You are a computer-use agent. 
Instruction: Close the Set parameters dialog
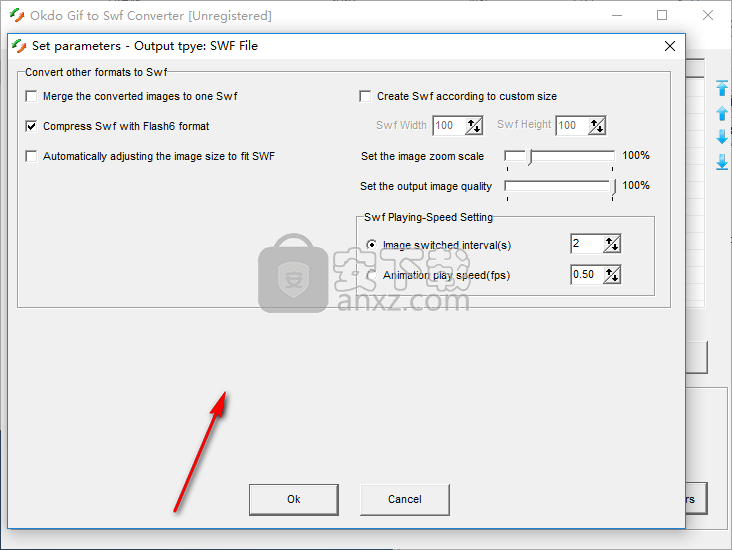tap(670, 46)
